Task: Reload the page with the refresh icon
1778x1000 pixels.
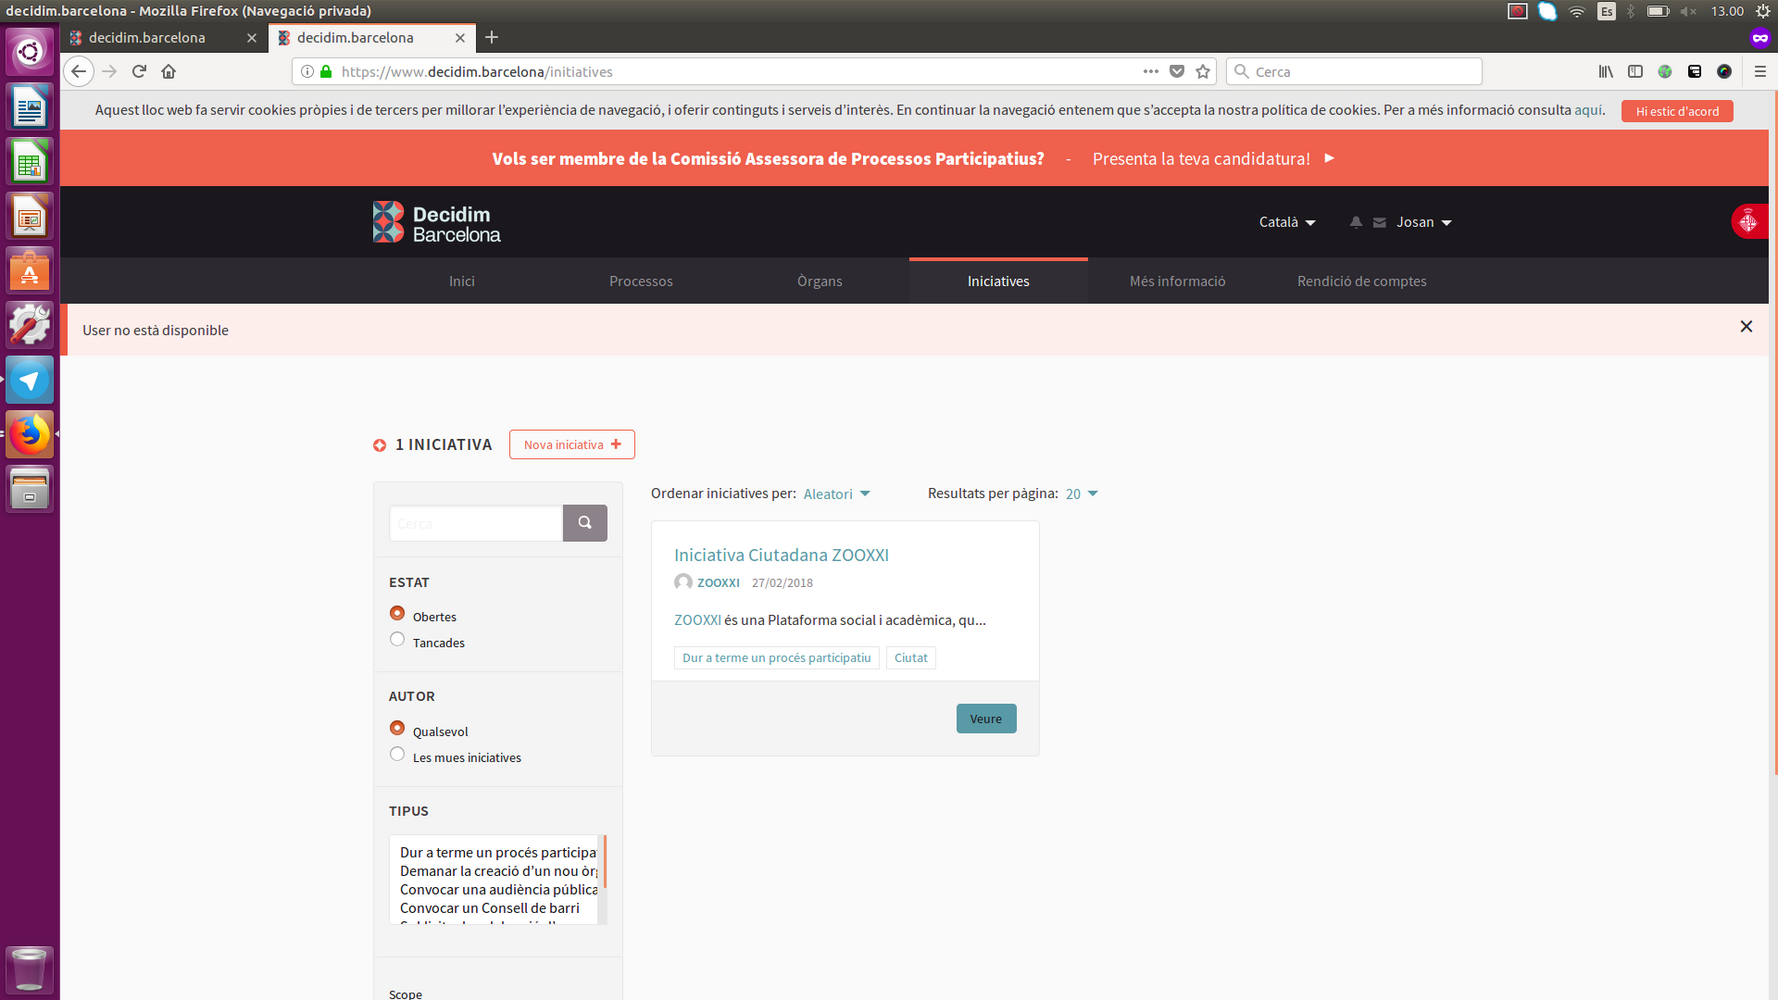Action: (x=139, y=71)
